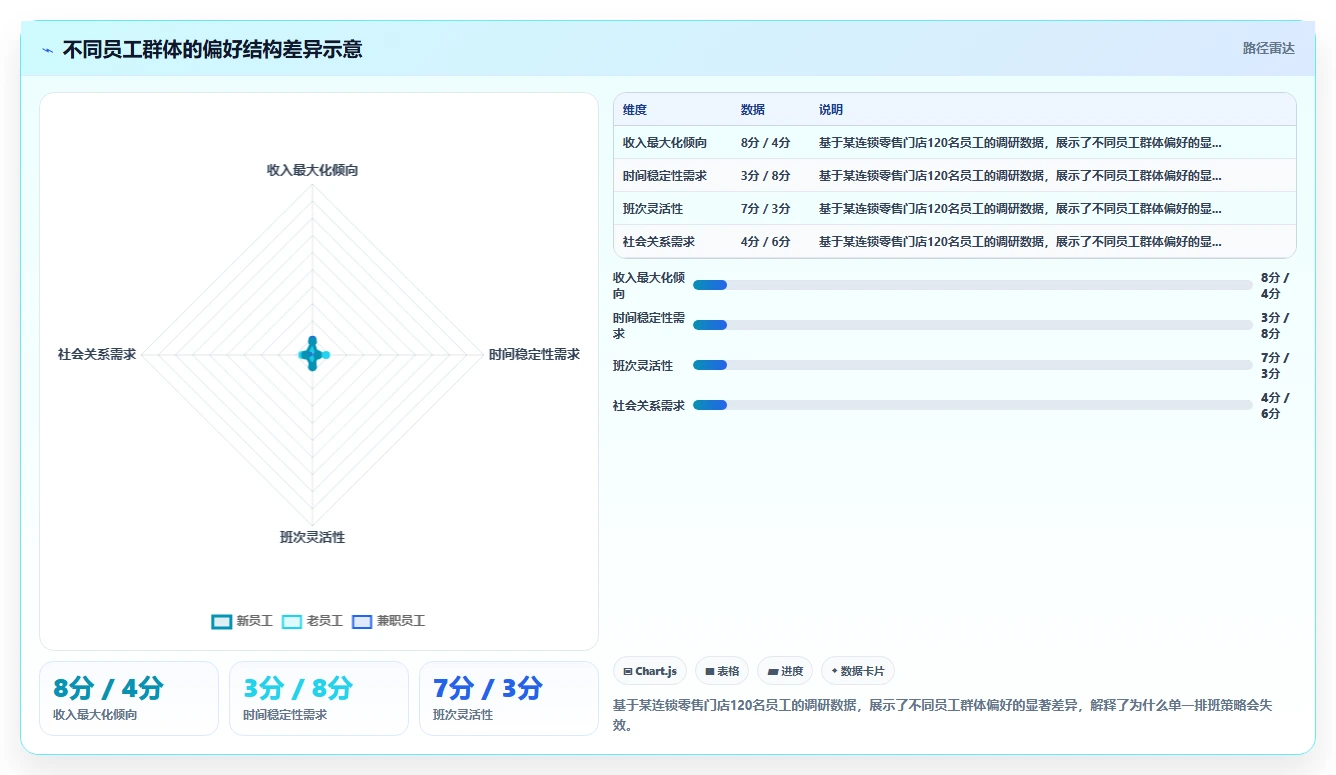Click the radar data cluster at chart center
The width and height of the screenshot is (1336, 775).
click(x=313, y=354)
